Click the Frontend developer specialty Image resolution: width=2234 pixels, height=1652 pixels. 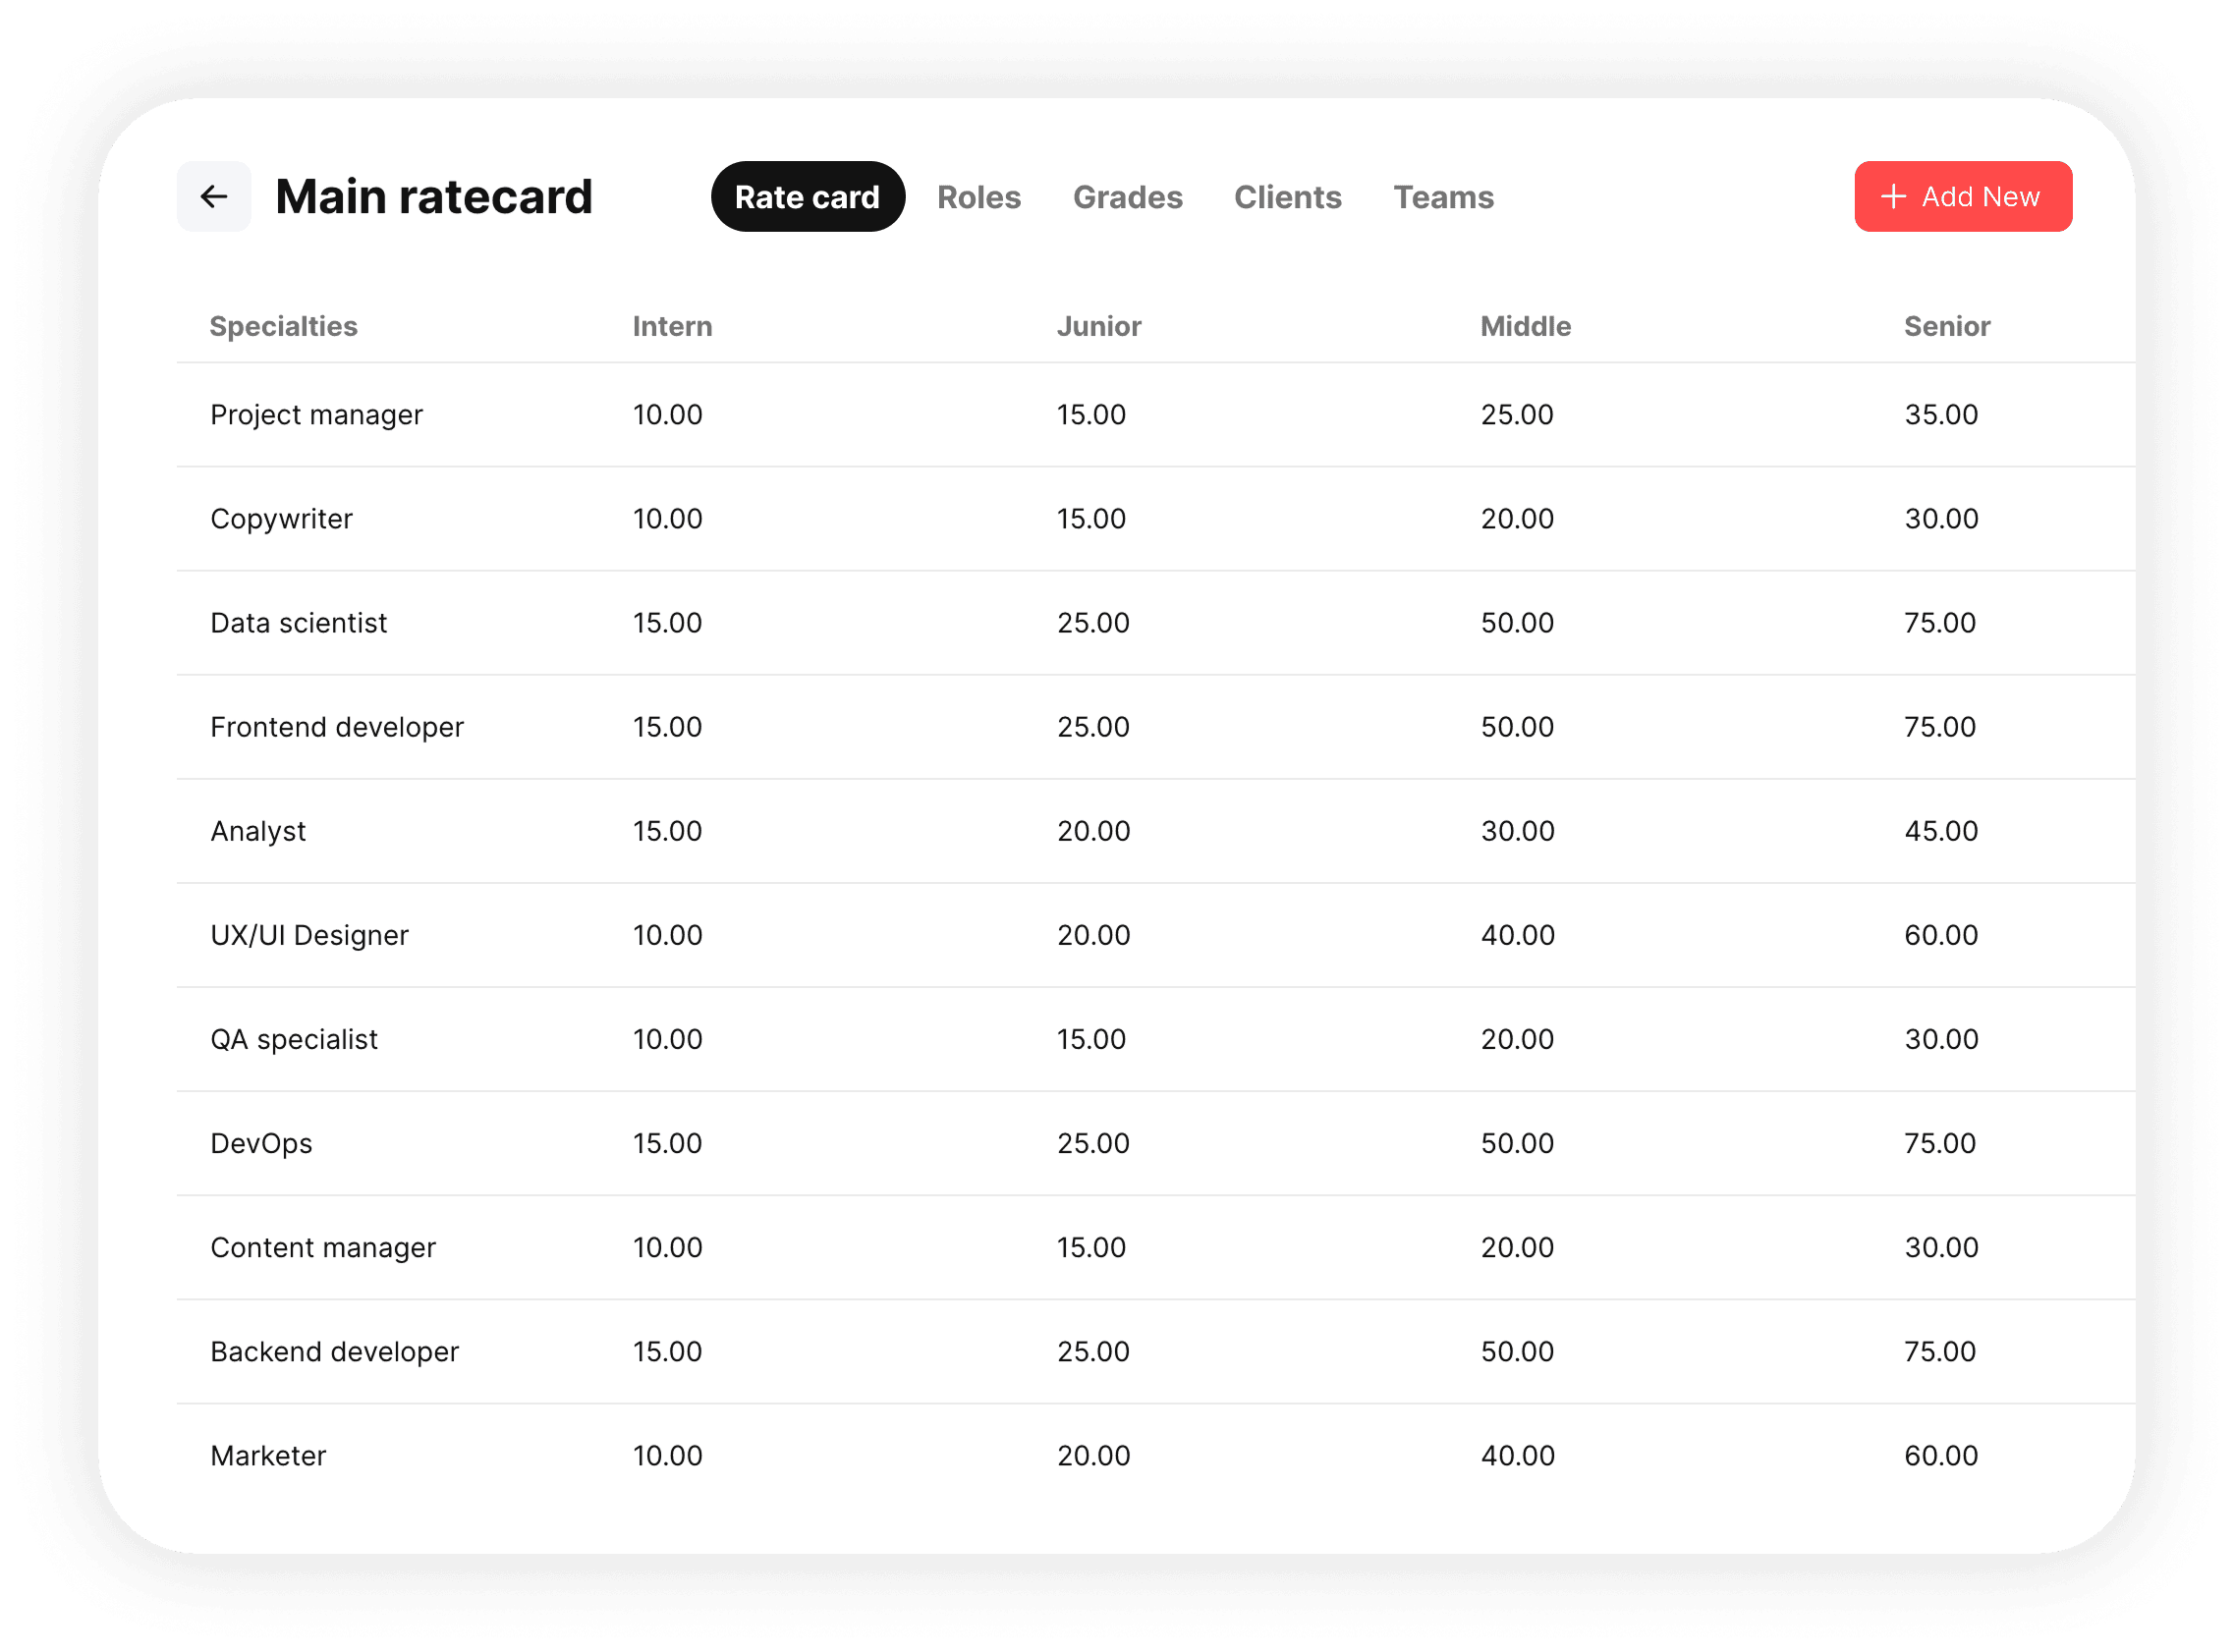(x=337, y=727)
